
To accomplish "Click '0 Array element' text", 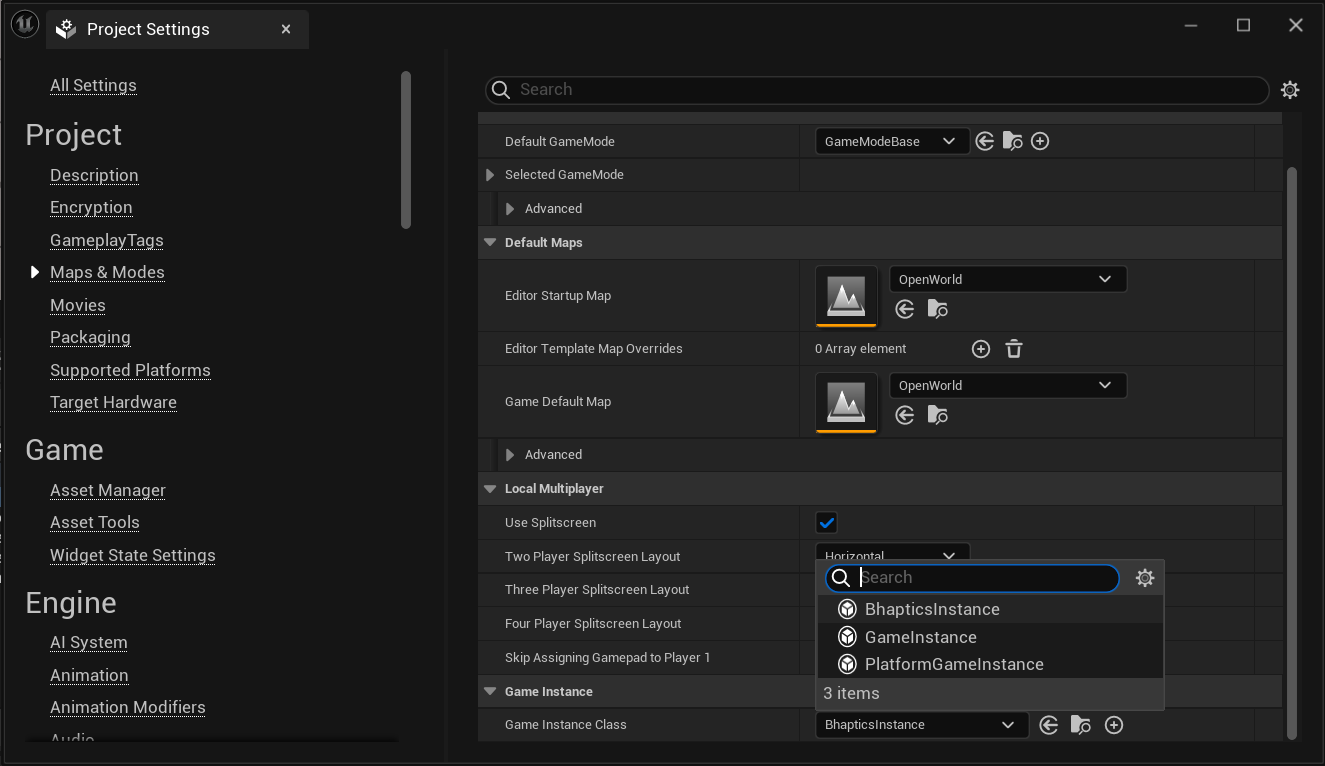I will [860, 349].
